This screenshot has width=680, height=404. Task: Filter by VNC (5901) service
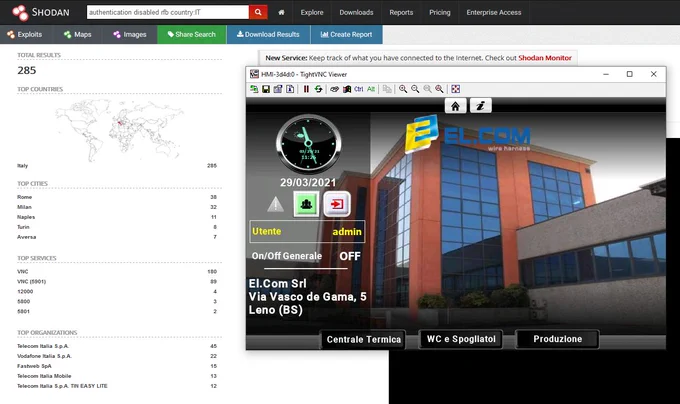tap(31, 281)
